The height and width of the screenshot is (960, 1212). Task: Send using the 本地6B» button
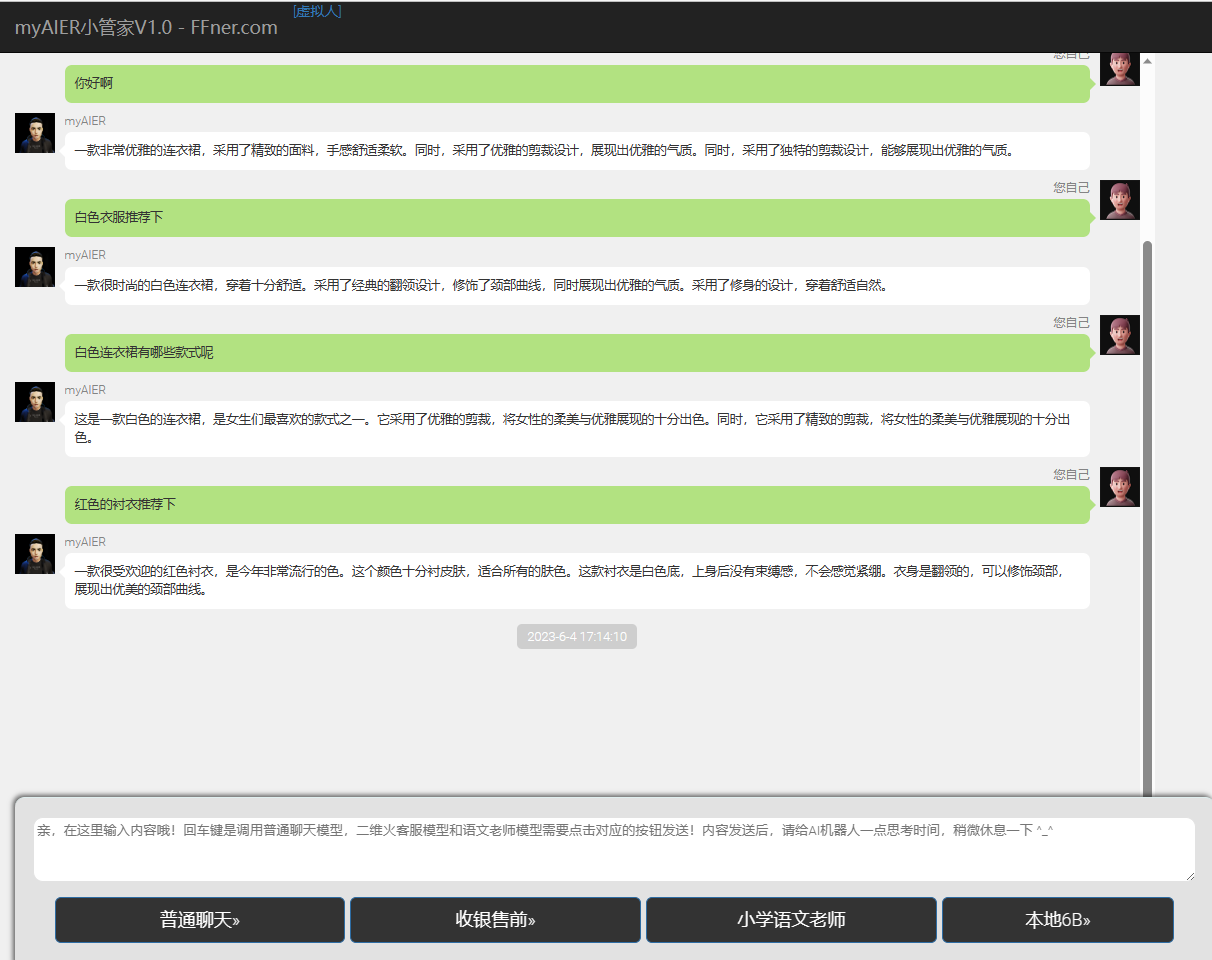click(x=1057, y=920)
